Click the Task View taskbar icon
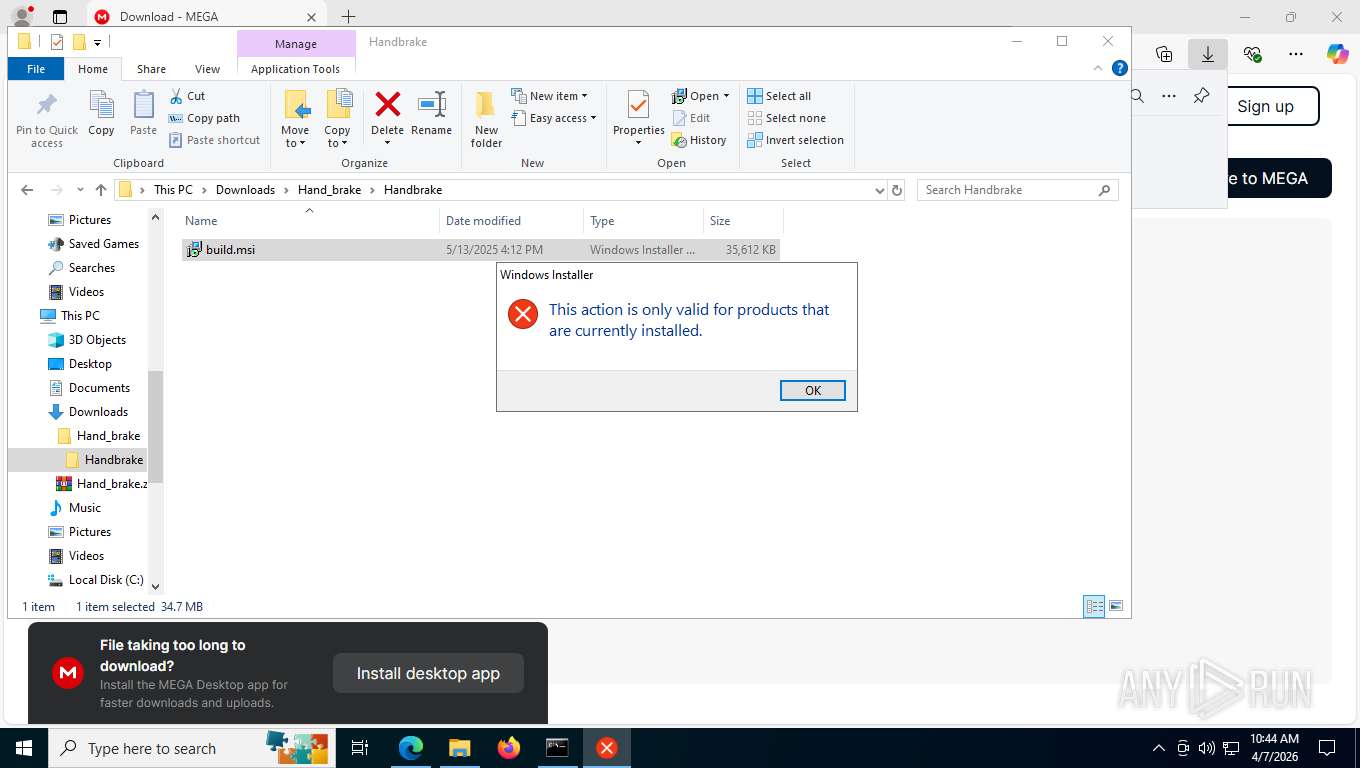1360x768 pixels. 360,748
